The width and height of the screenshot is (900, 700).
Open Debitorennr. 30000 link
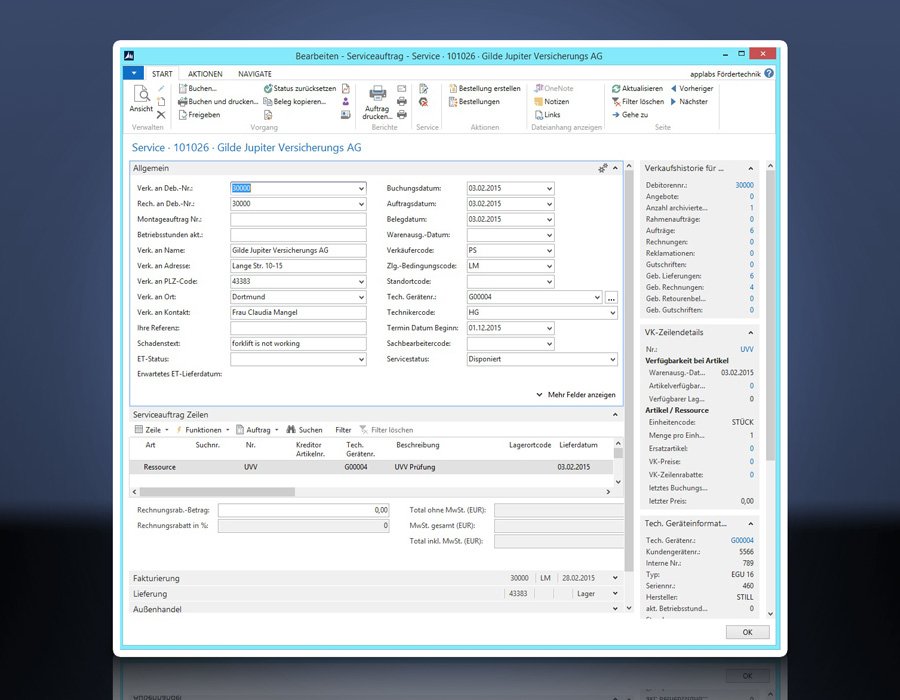pos(744,185)
